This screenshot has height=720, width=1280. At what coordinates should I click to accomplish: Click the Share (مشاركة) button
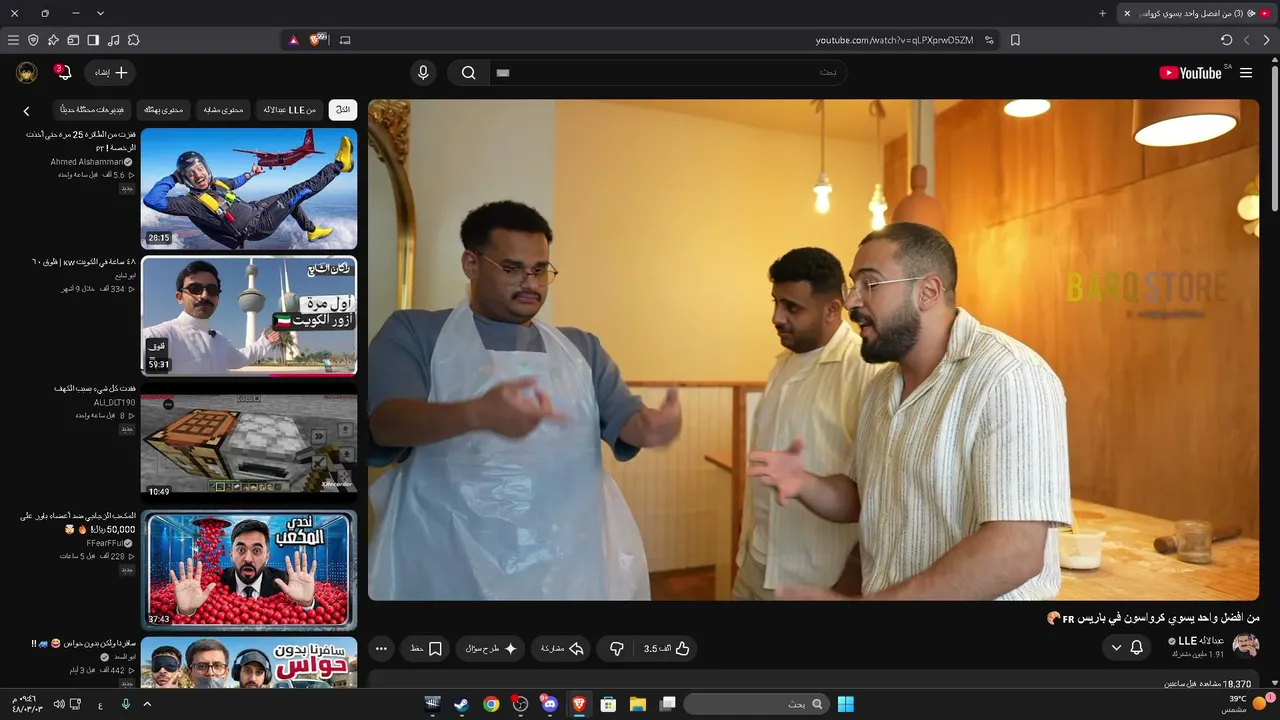point(562,649)
